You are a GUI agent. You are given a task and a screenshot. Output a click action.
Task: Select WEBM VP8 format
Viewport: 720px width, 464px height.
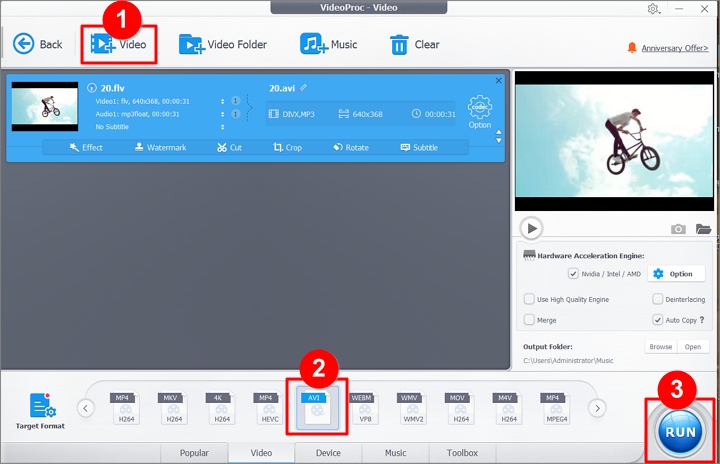[365, 408]
